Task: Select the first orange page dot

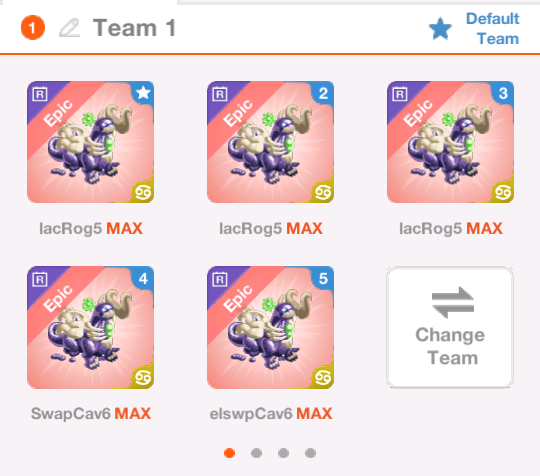Action: pyautogui.click(x=229, y=453)
